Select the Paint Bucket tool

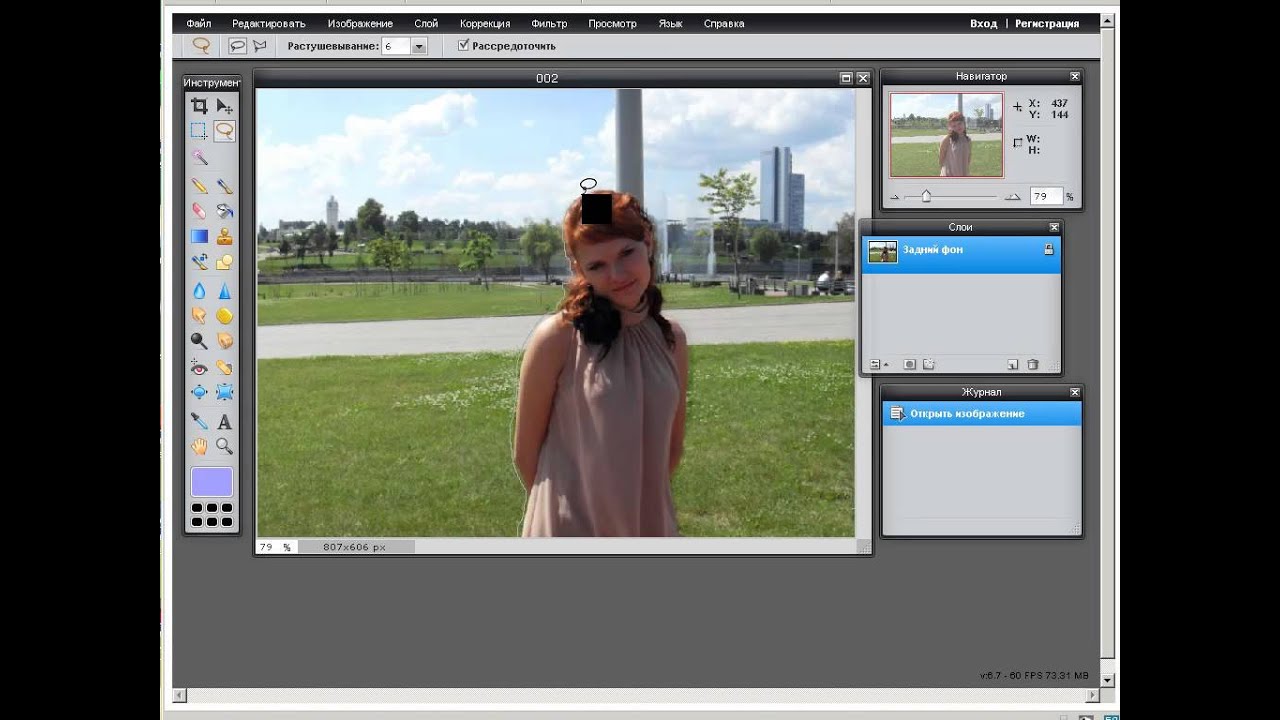224,211
